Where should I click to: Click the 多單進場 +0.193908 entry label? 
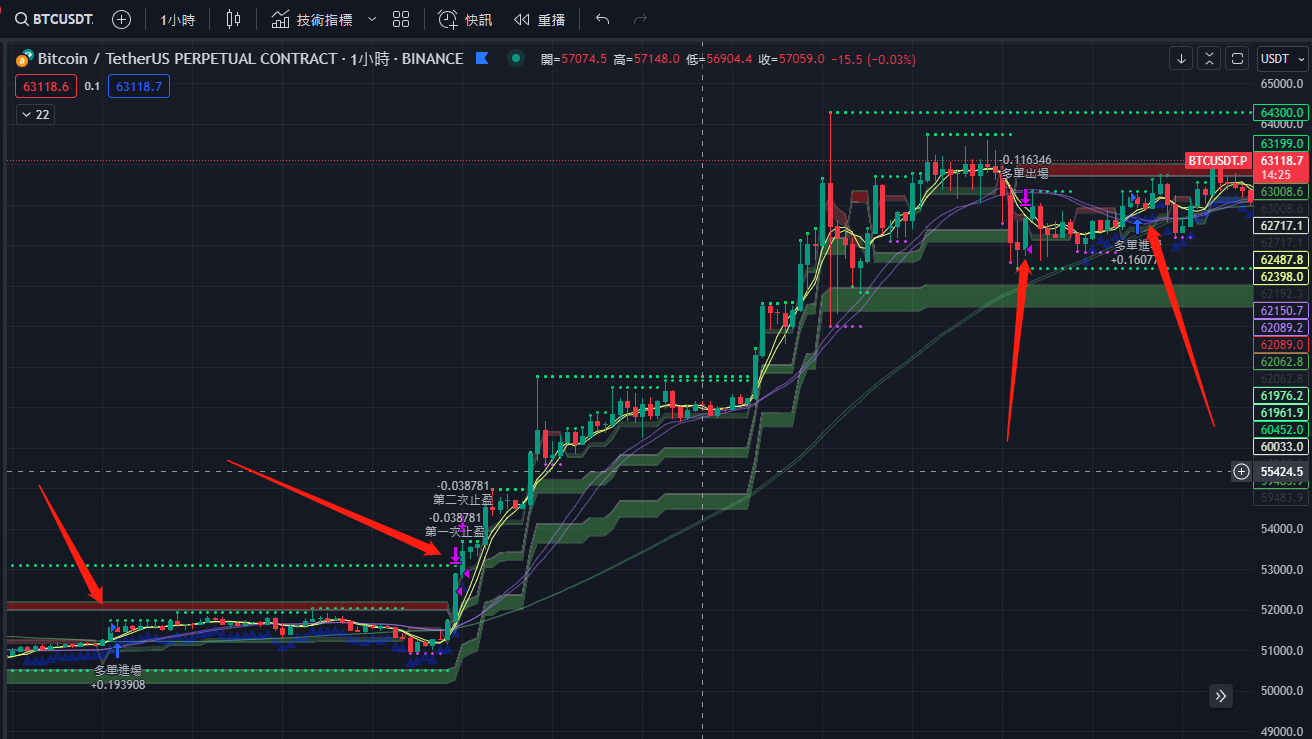click(x=118, y=678)
